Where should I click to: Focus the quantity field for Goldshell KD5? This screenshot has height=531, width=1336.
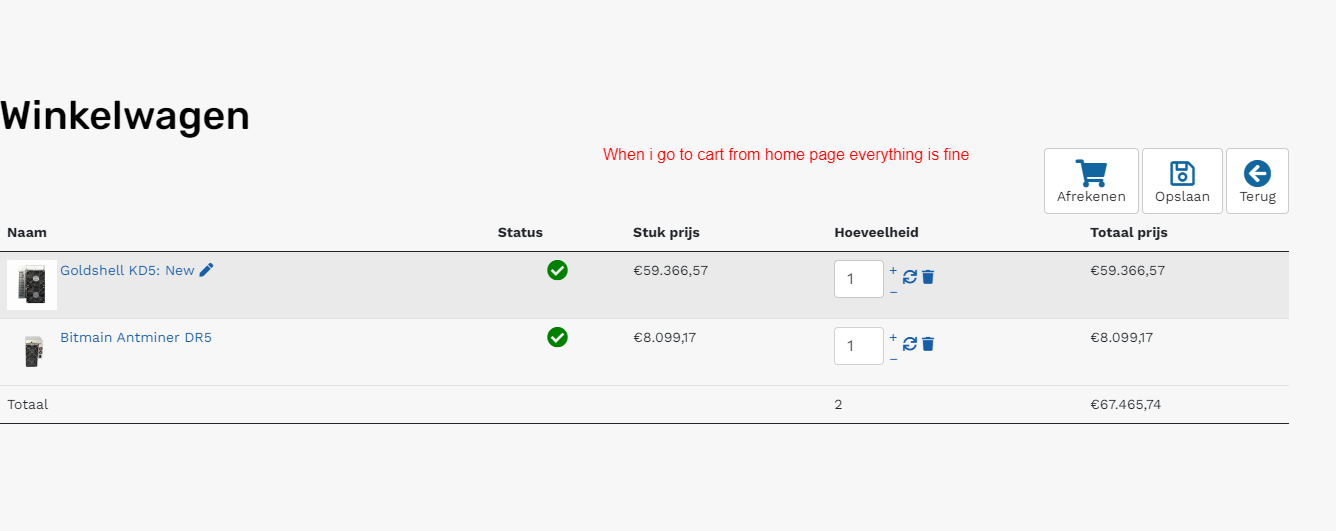click(x=859, y=279)
